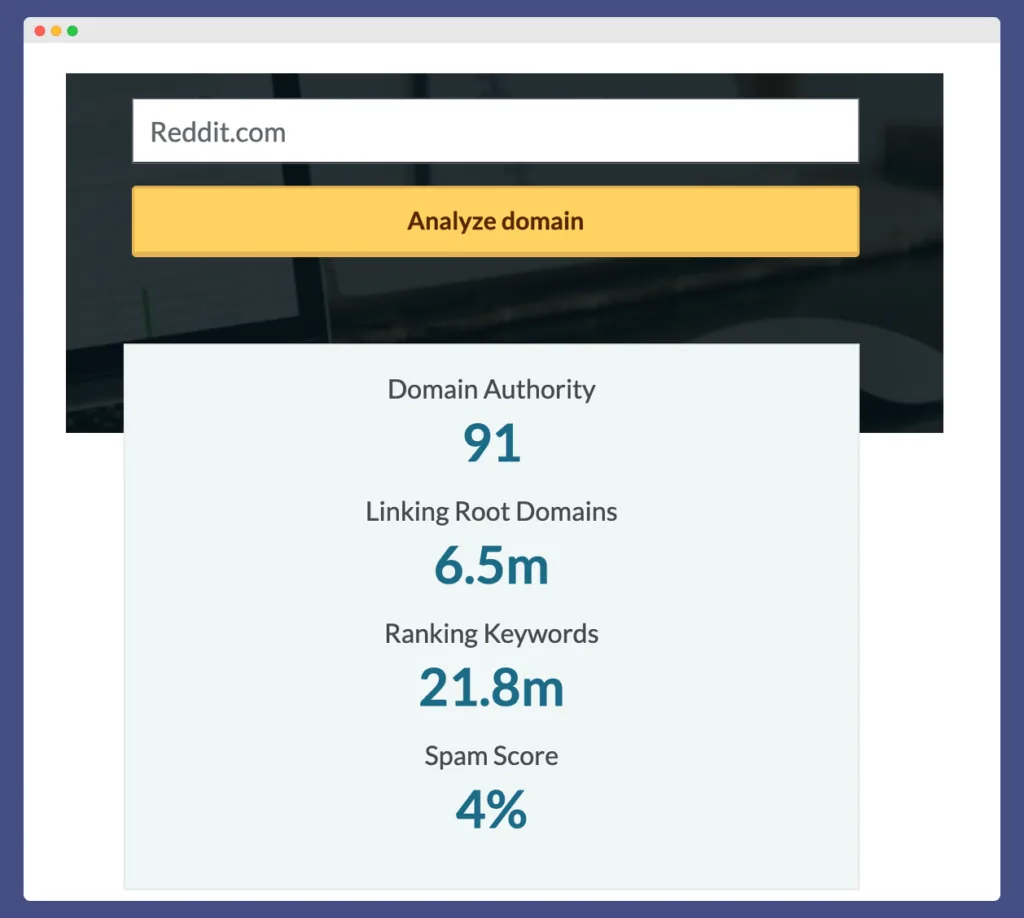This screenshot has width=1024, height=918.
Task: Click the browser window title bar
Action: [x=500, y=31]
